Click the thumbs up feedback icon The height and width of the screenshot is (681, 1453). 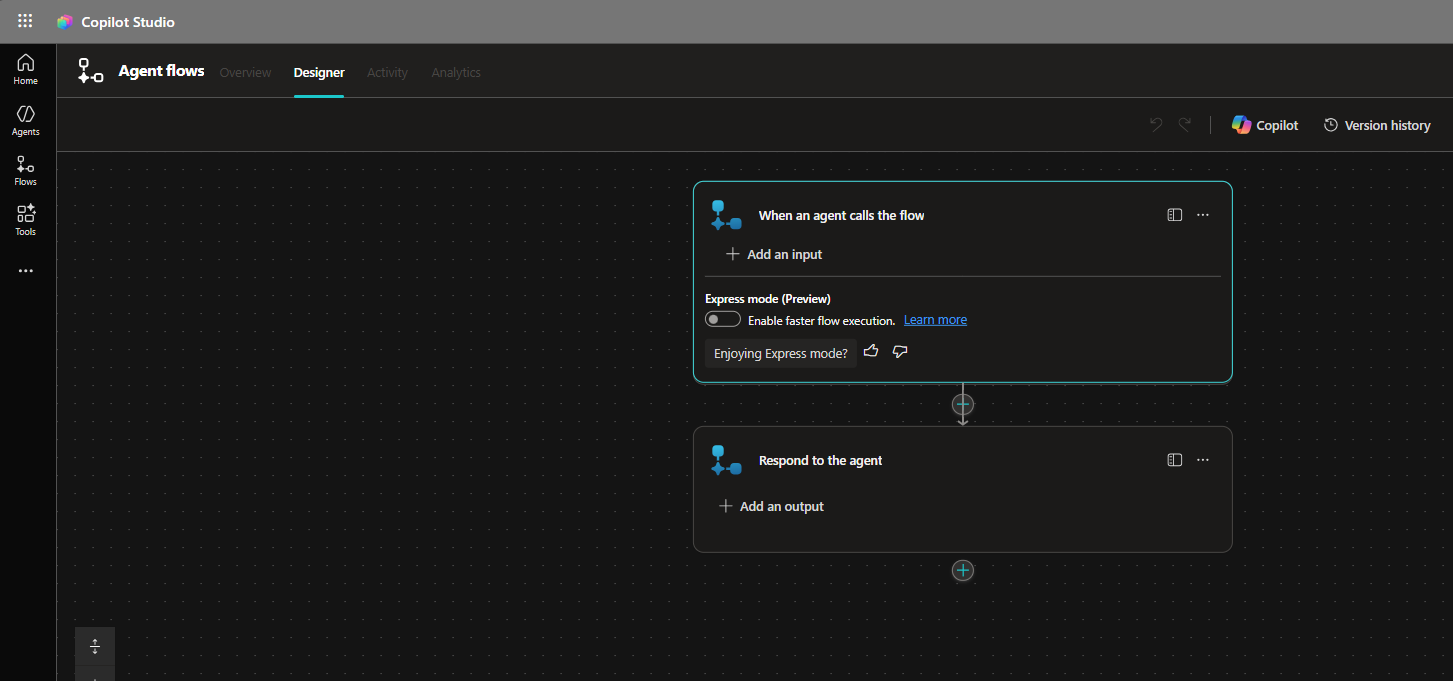[871, 352]
